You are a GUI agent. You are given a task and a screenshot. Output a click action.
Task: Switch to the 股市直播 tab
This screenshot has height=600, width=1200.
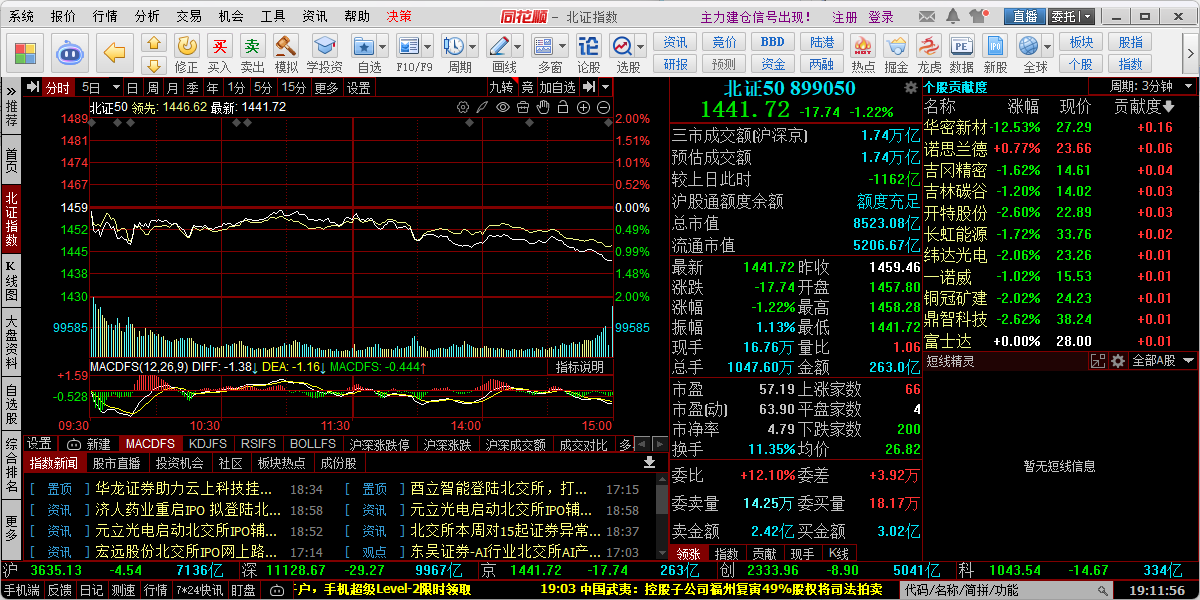tap(116, 463)
